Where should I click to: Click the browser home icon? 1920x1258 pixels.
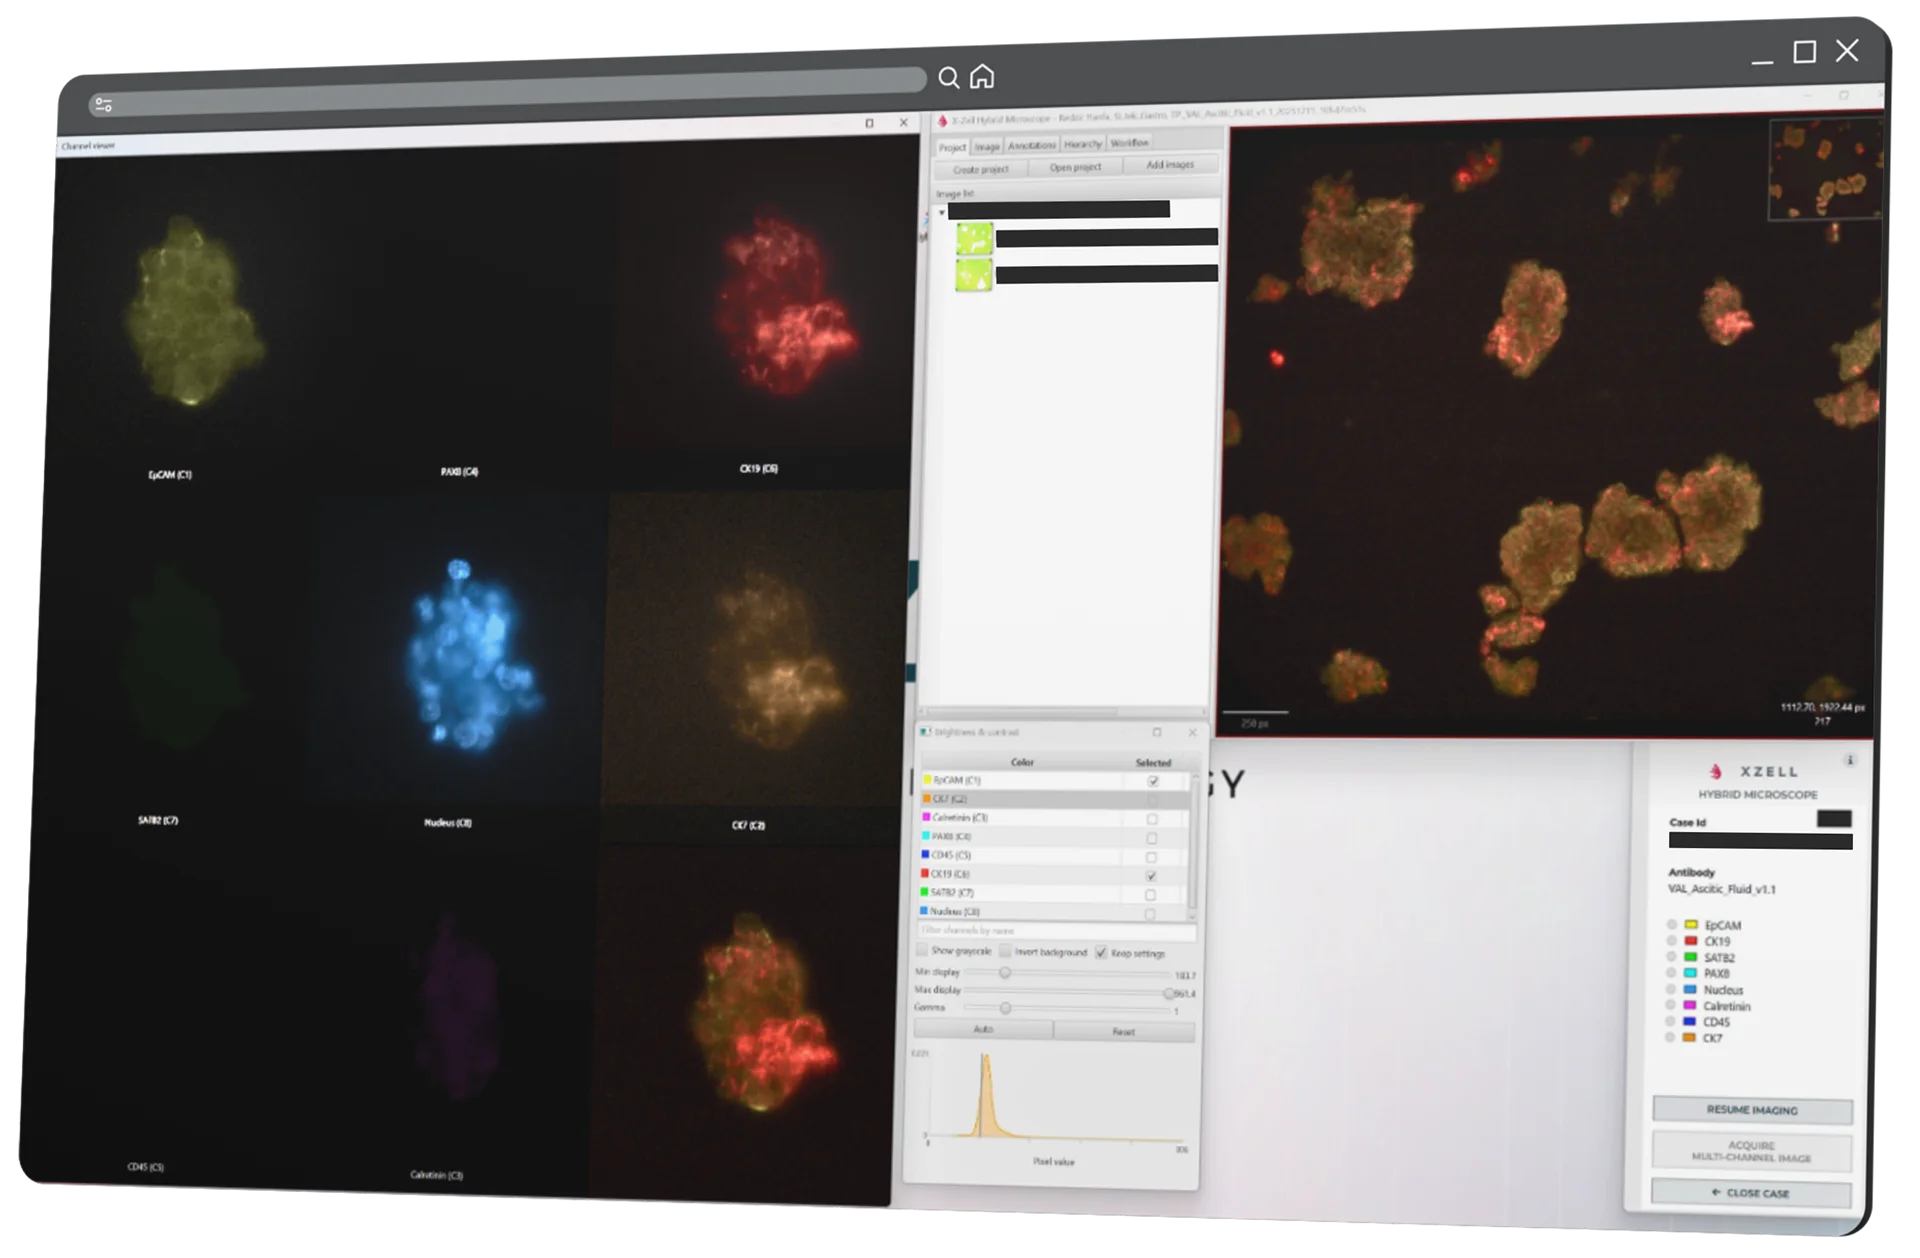[982, 77]
